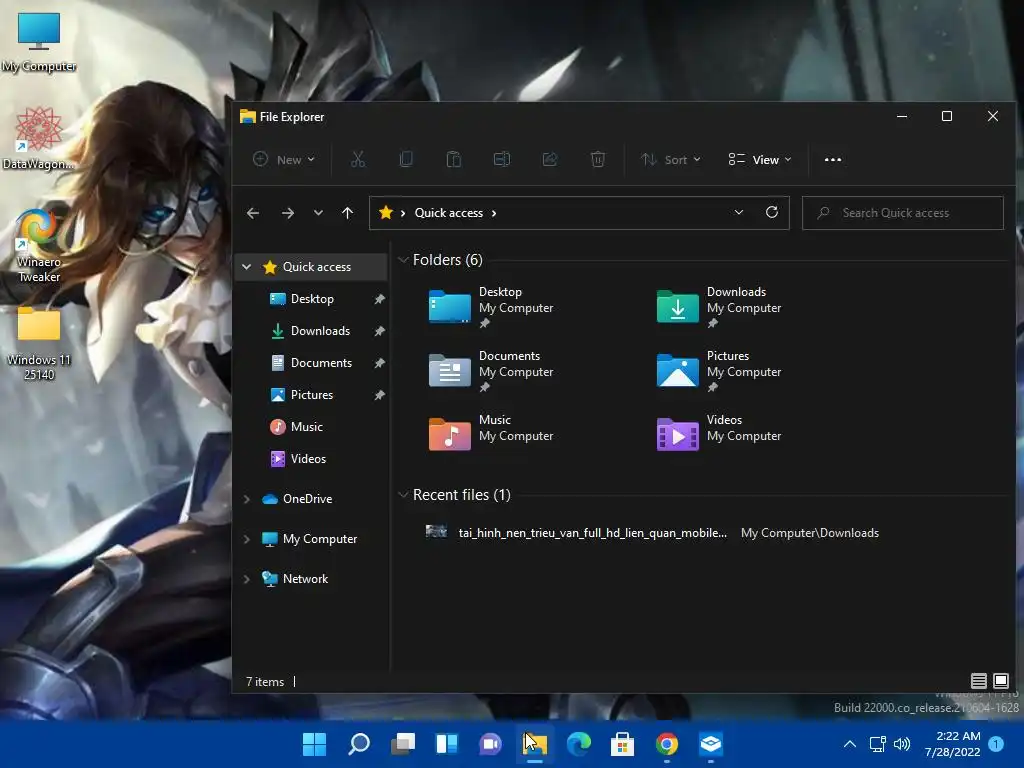Image resolution: width=1024 pixels, height=768 pixels.
Task: Click the Search Quick access field
Action: (x=903, y=213)
